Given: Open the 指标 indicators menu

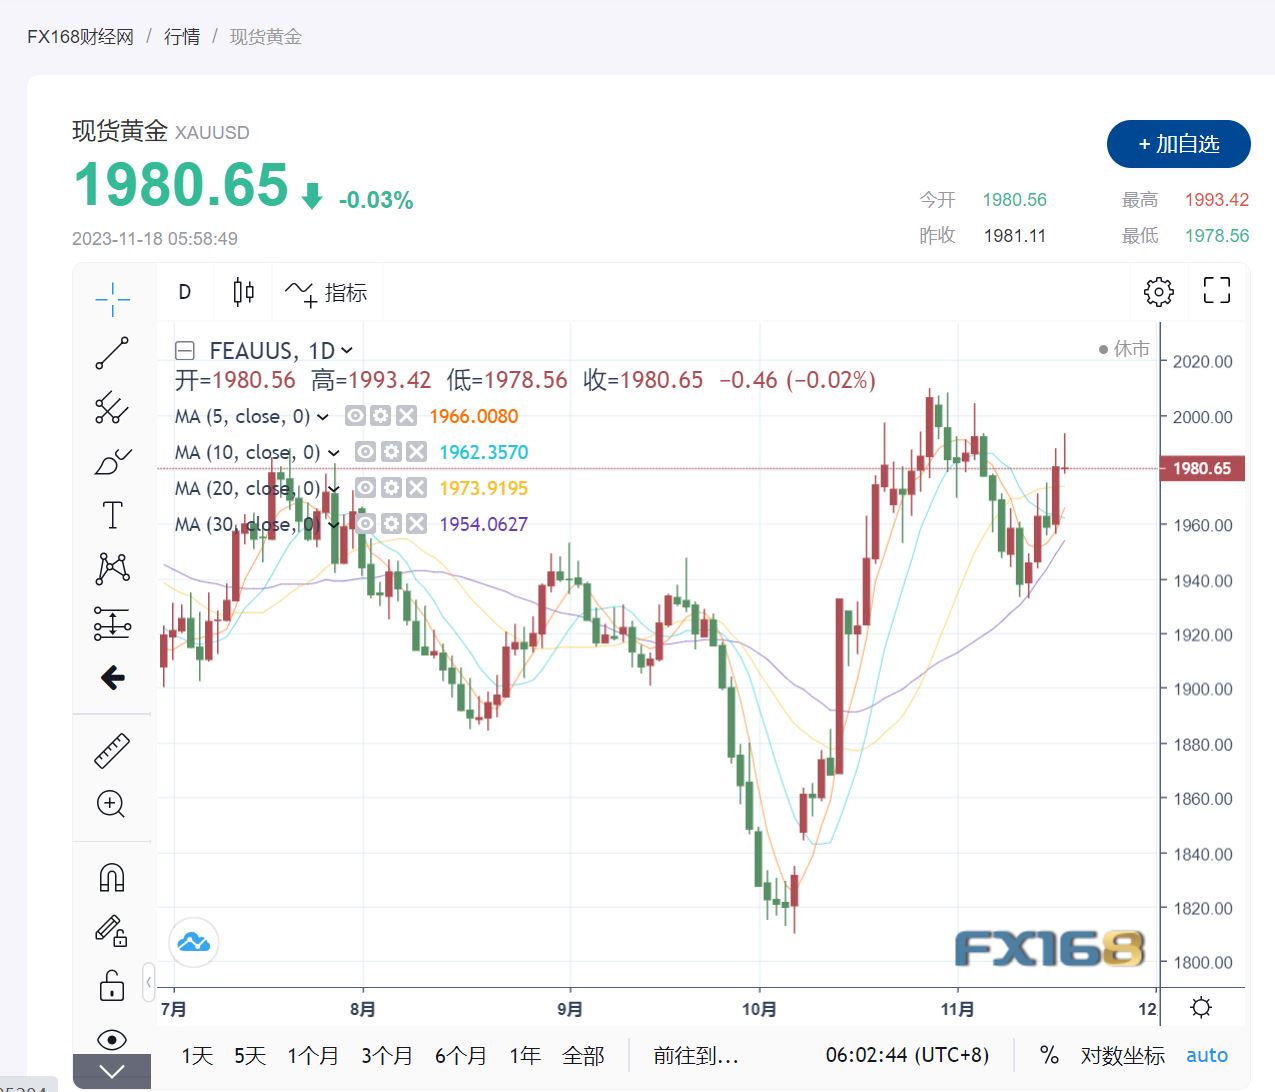Looking at the screenshot, I should coord(327,291).
